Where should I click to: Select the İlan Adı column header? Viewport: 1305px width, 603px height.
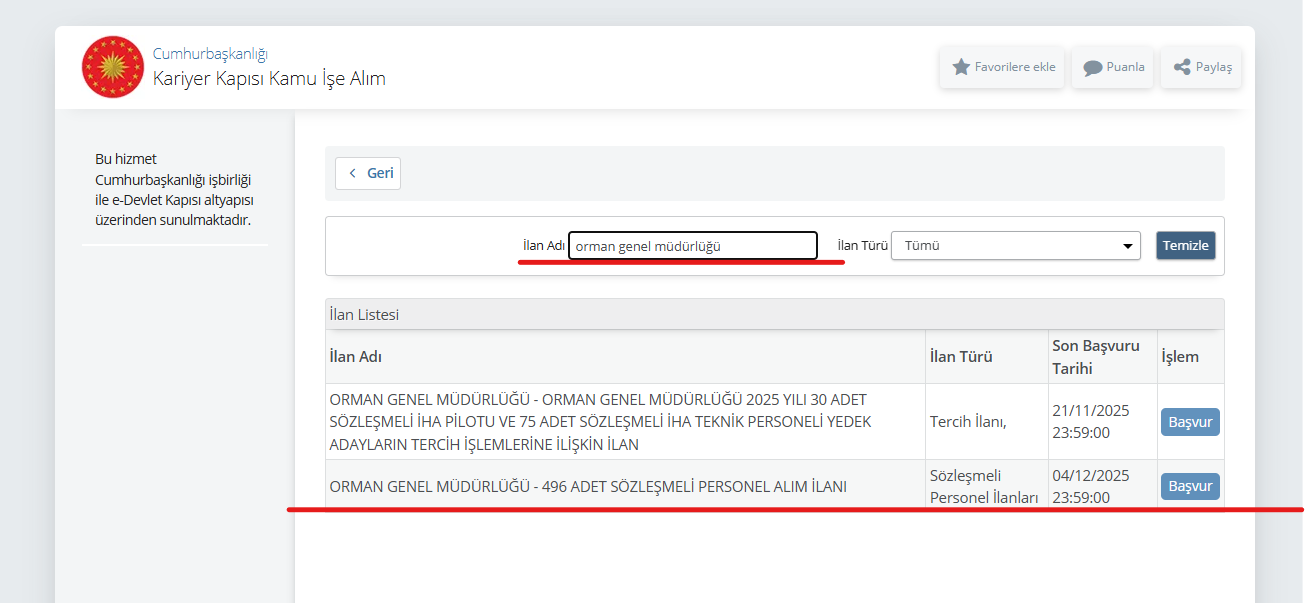(356, 357)
